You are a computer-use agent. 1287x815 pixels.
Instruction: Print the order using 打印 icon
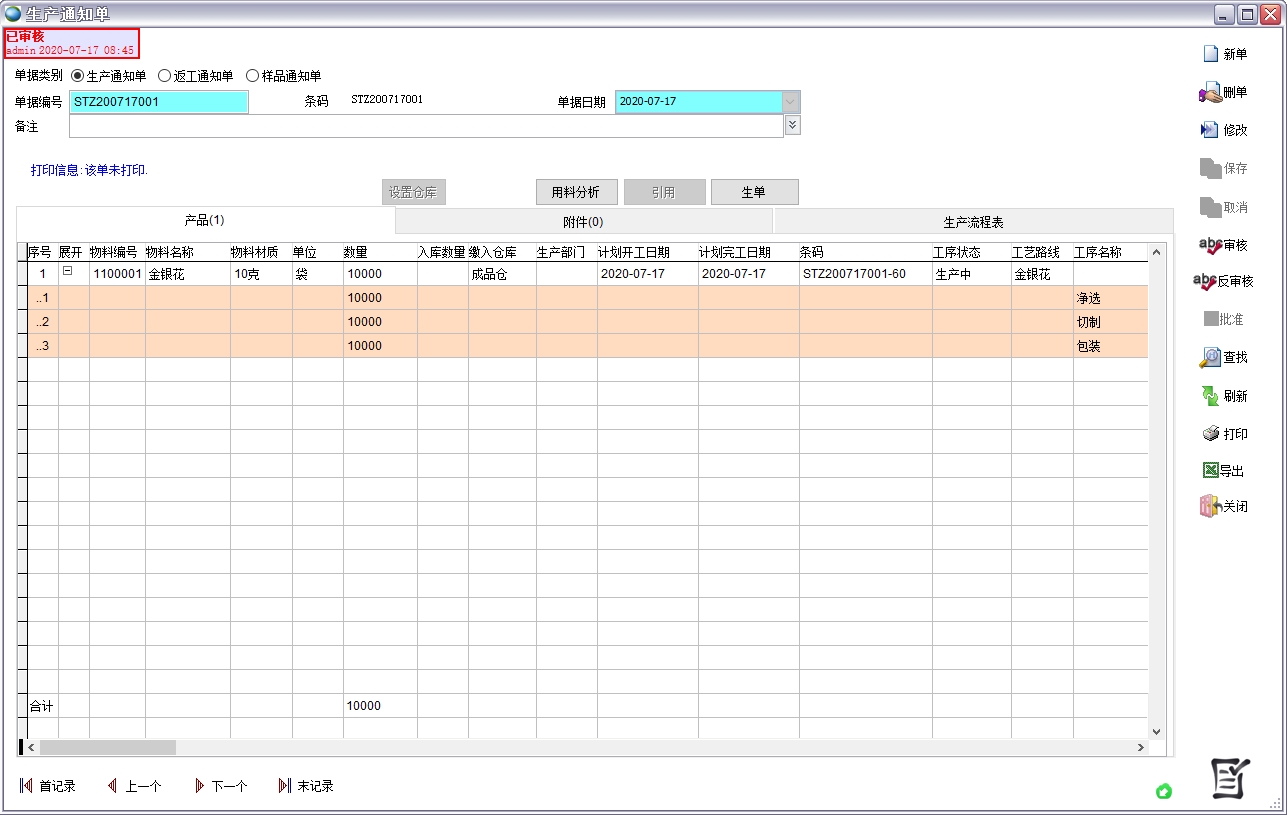[1211, 434]
